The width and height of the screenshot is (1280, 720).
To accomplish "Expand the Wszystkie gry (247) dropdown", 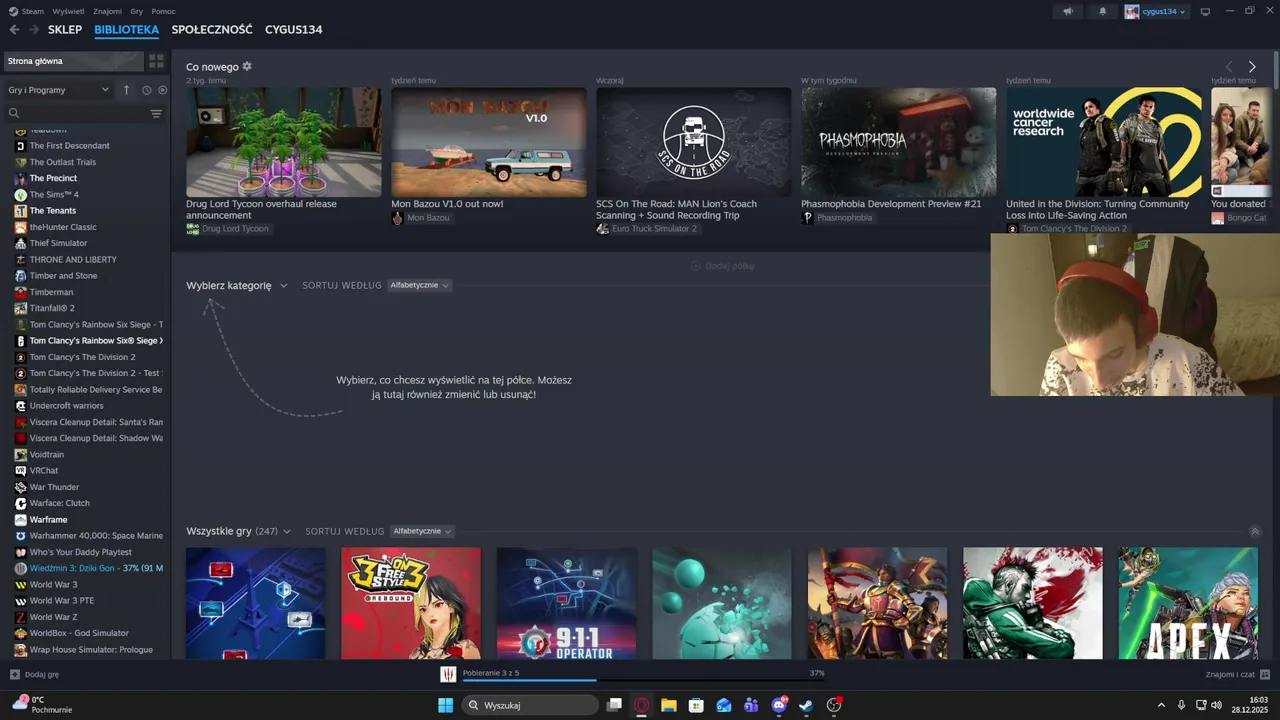I will pyautogui.click(x=238, y=531).
